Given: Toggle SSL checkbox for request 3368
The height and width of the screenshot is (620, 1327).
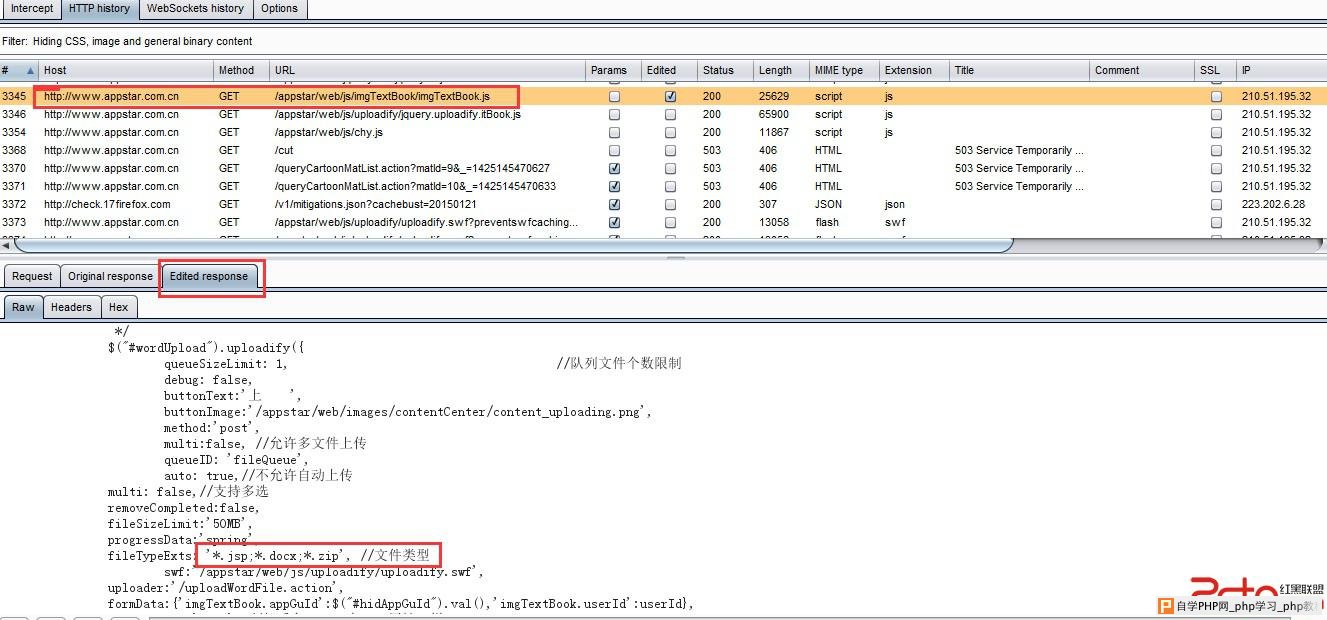Looking at the screenshot, I should pyautogui.click(x=1216, y=151).
